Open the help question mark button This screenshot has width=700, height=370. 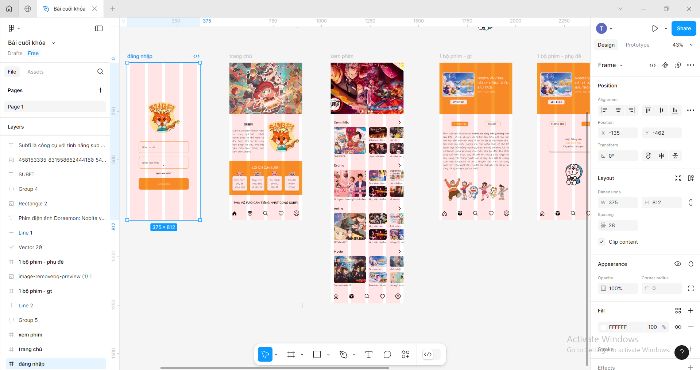click(x=681, y=353)
